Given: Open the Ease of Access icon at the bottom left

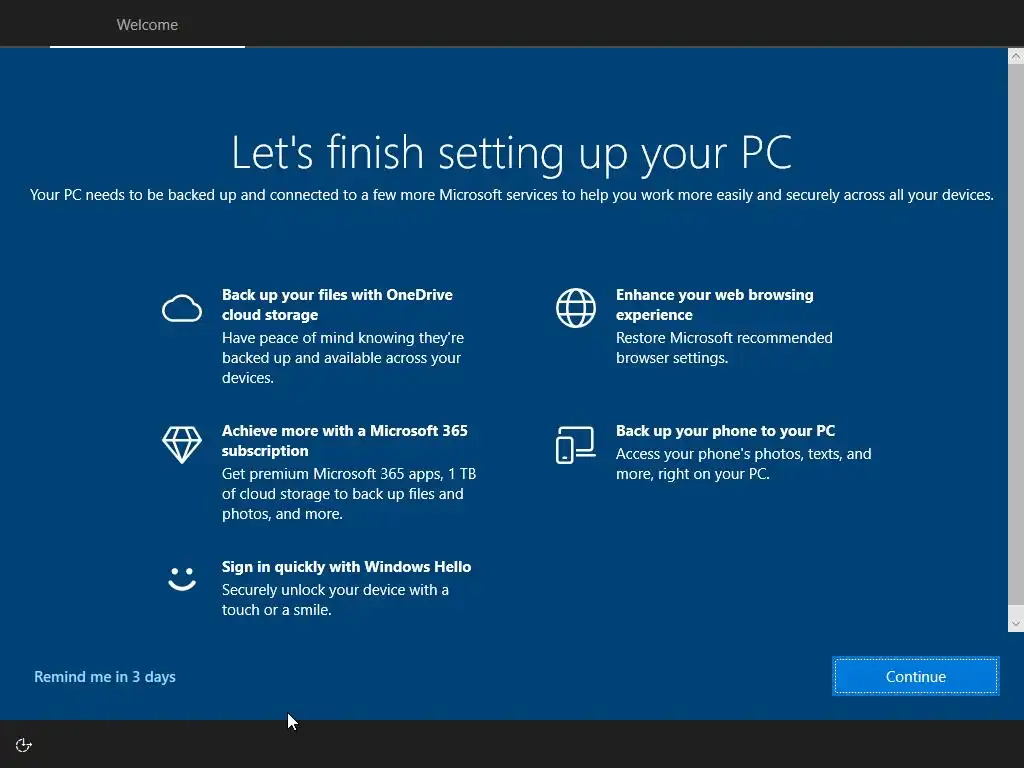Looking at the screenshot, I should click(24, 745).
